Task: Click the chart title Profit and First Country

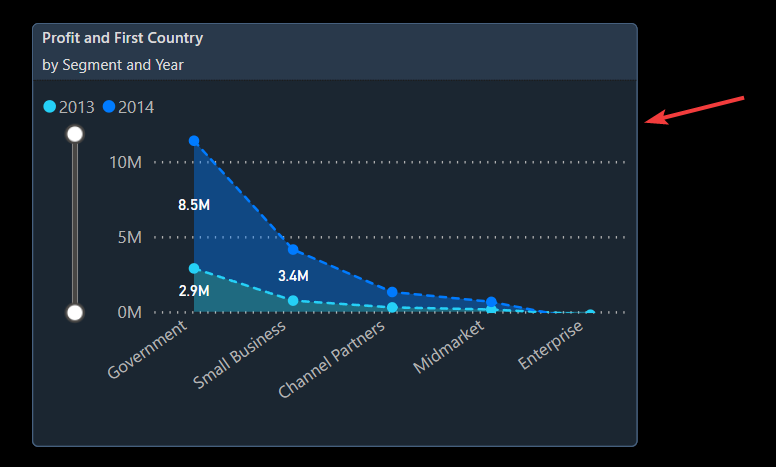Action: 122,38
